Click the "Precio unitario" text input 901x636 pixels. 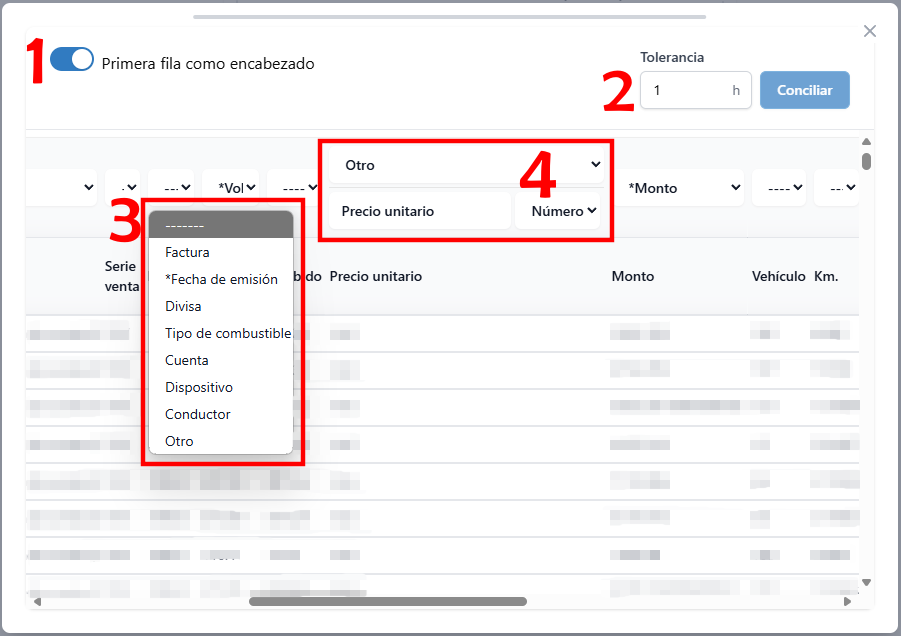click(420, 210)
